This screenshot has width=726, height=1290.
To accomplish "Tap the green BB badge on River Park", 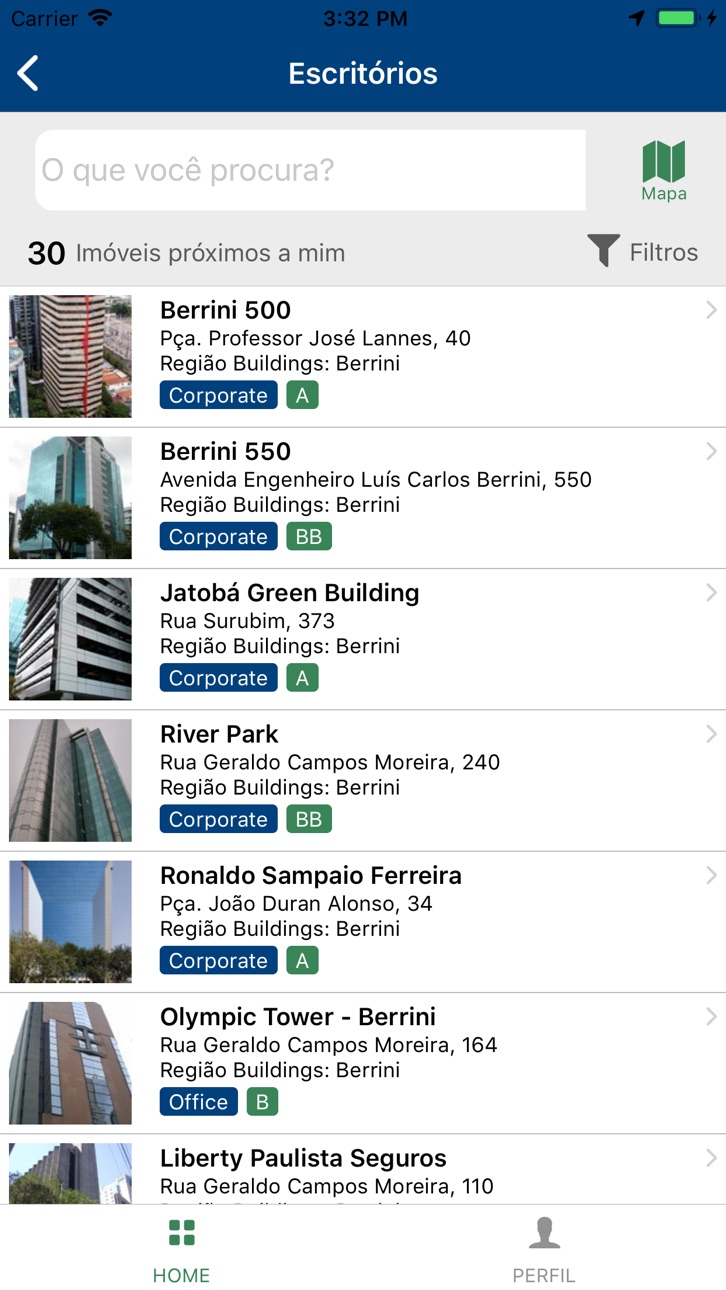I will (309, 820).
